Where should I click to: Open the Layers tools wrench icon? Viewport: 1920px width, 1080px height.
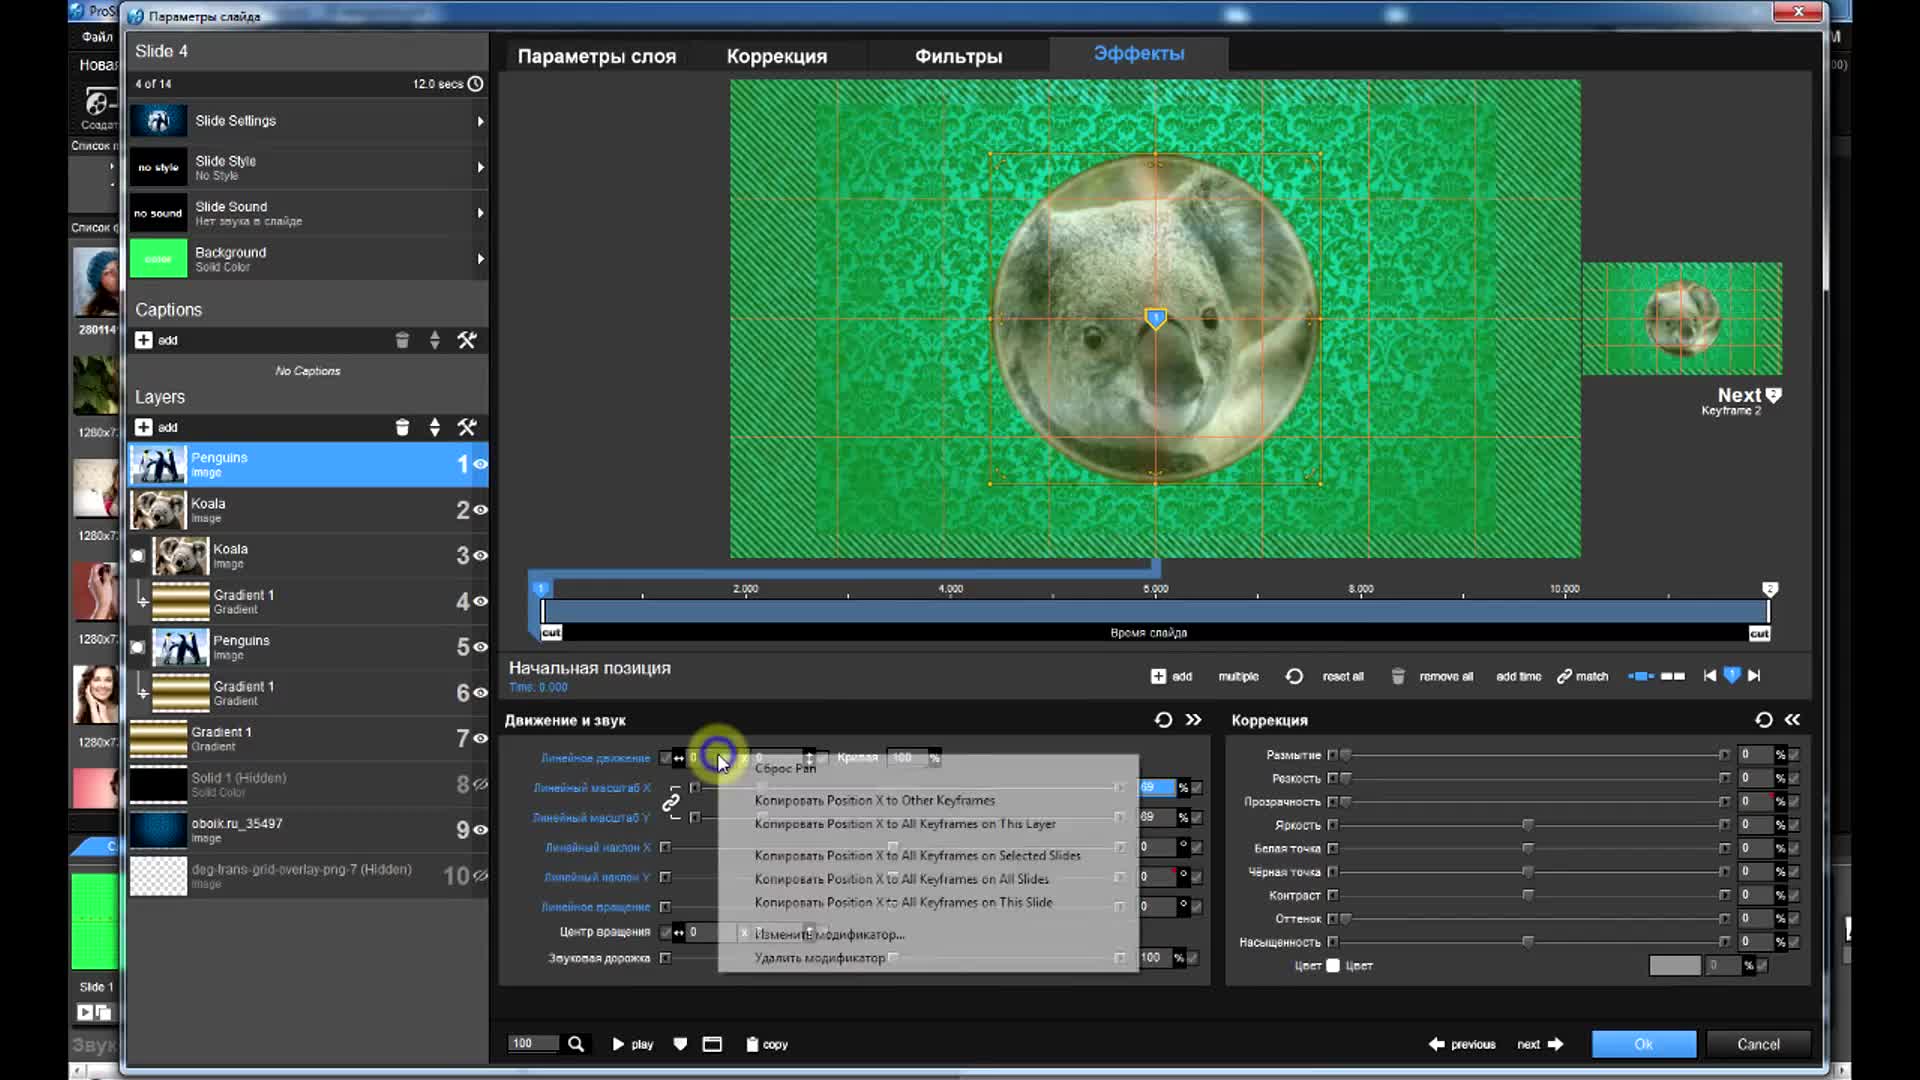tap(467, 427)
